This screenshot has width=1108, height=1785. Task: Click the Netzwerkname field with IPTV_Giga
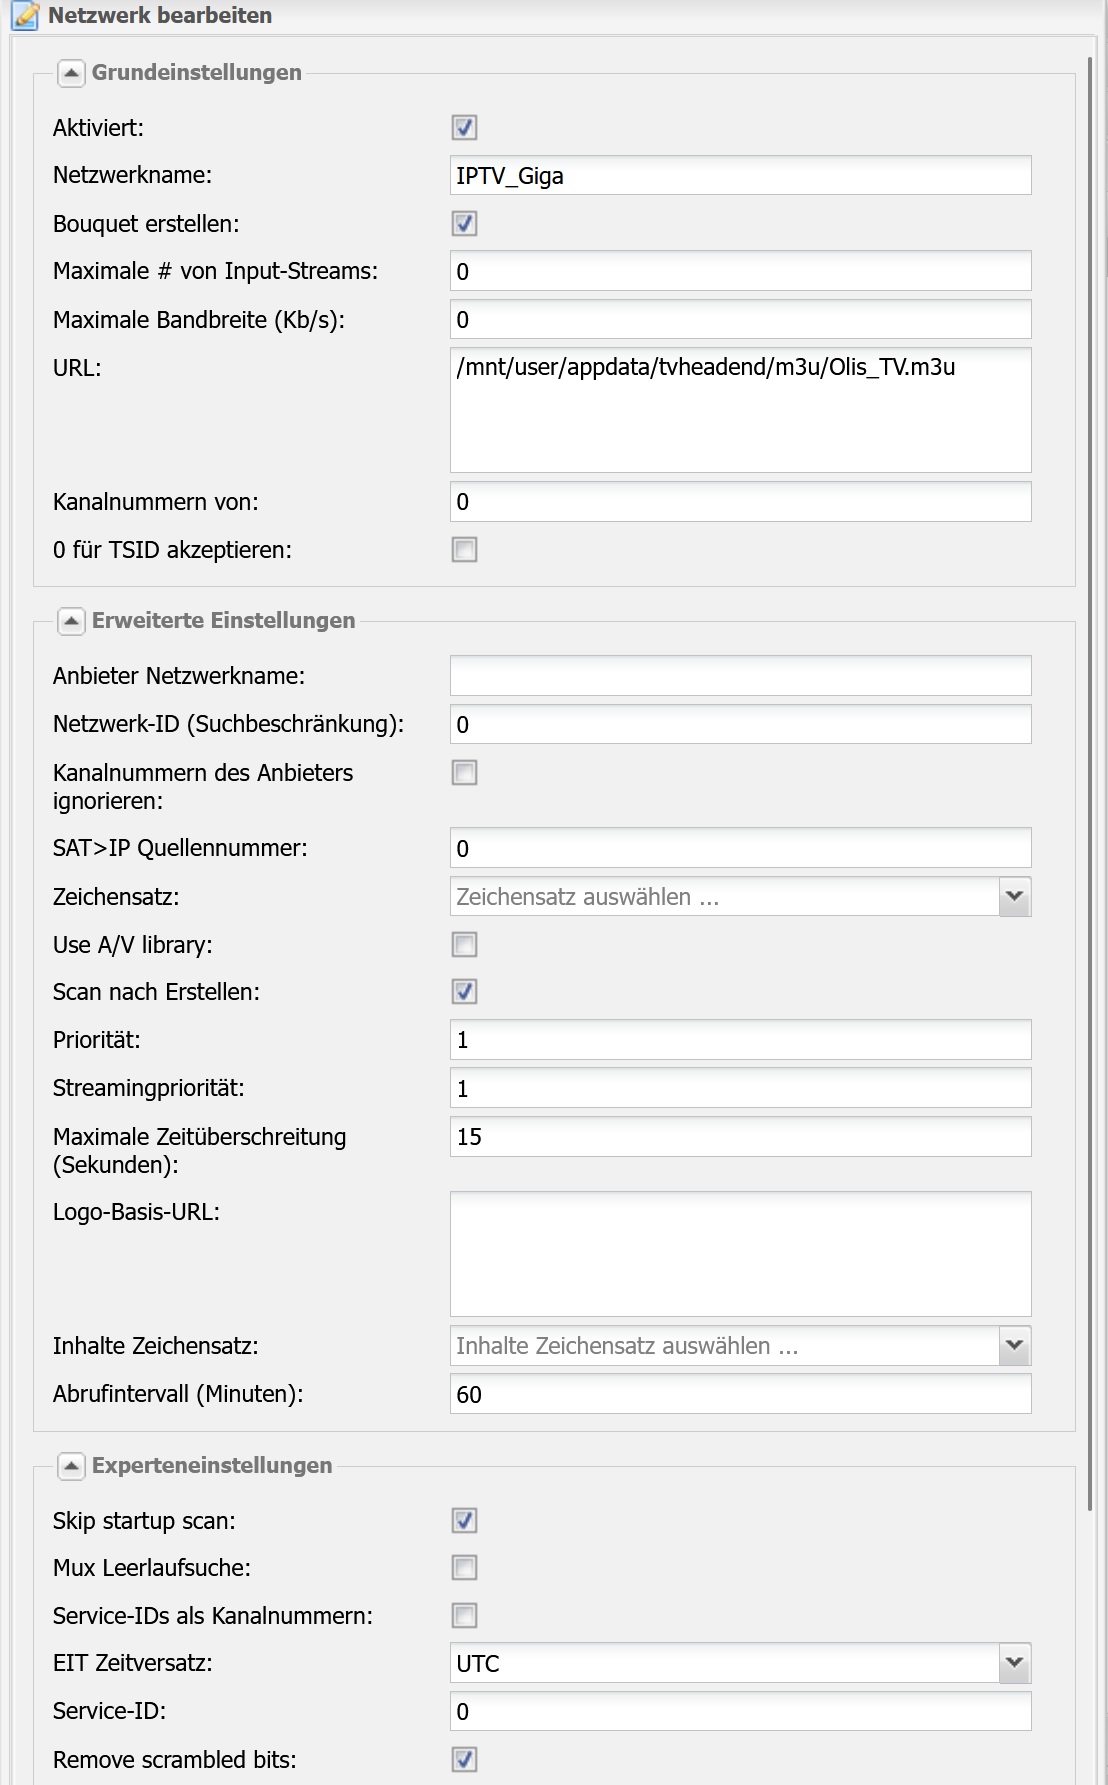coord(741,176)
